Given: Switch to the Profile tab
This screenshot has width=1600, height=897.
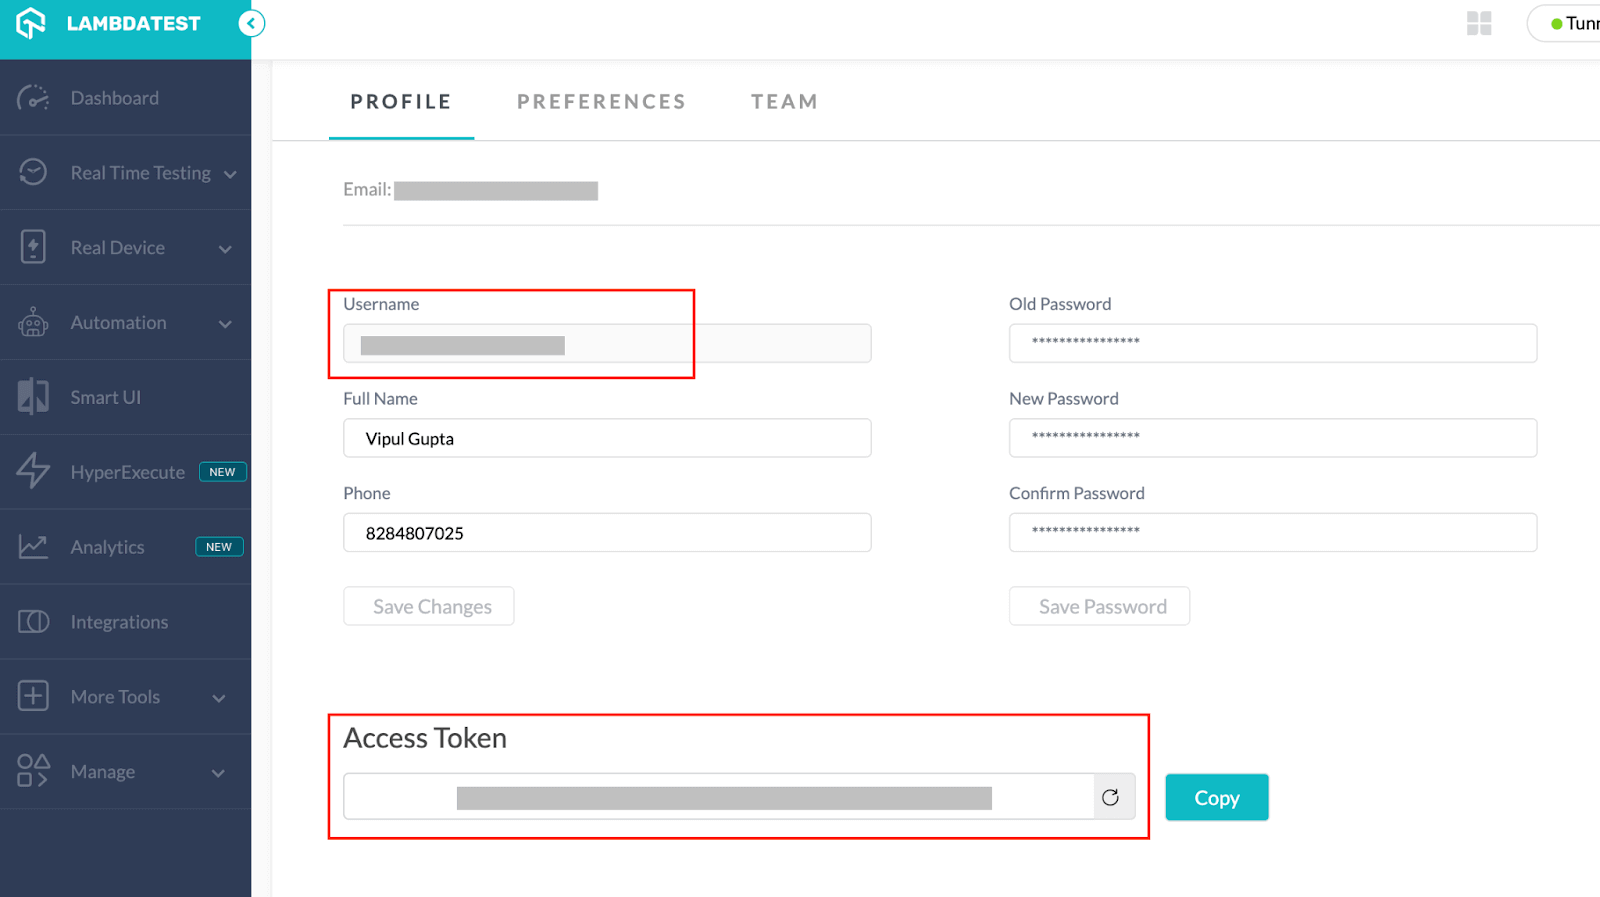Looking at the screenshot, I should [x=401, y=101].
